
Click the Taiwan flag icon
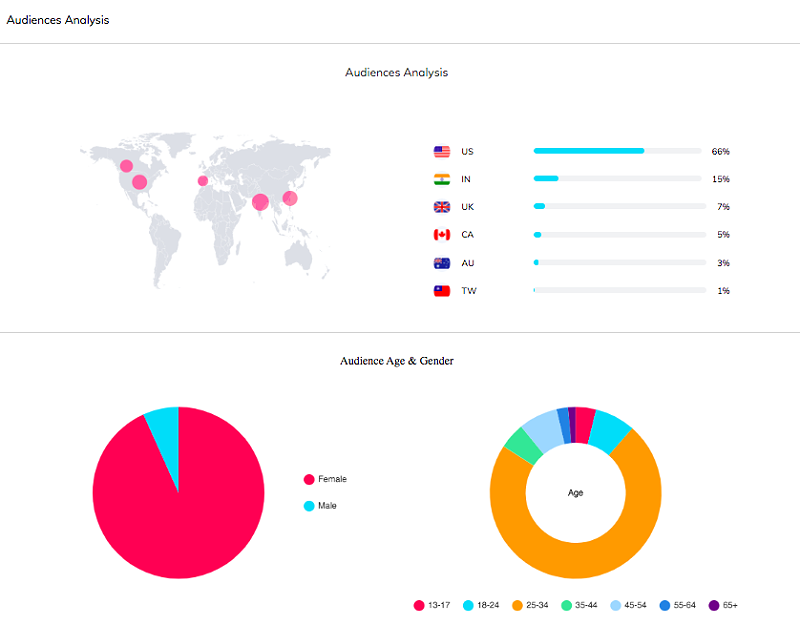pyautogui.click(x=442, y=291)
